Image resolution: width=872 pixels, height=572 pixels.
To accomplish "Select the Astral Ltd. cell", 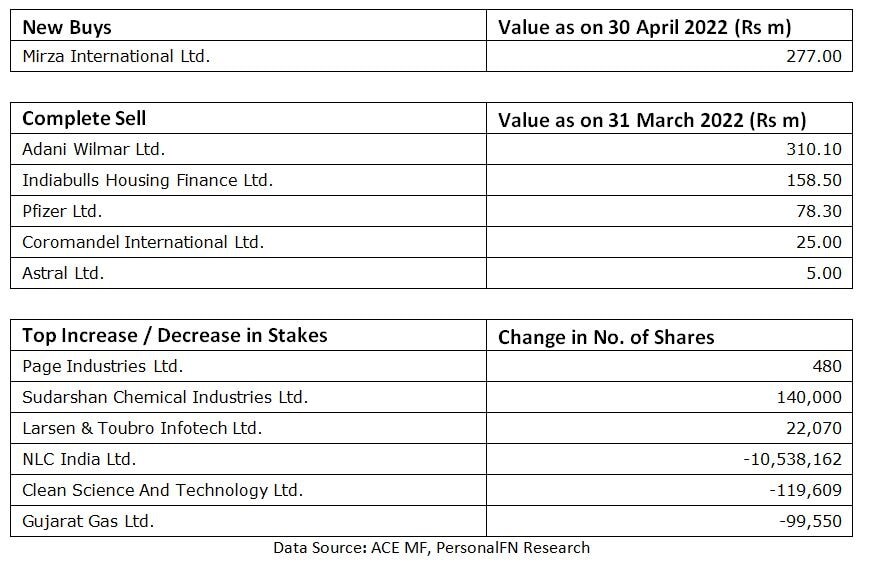I will 63,273.
